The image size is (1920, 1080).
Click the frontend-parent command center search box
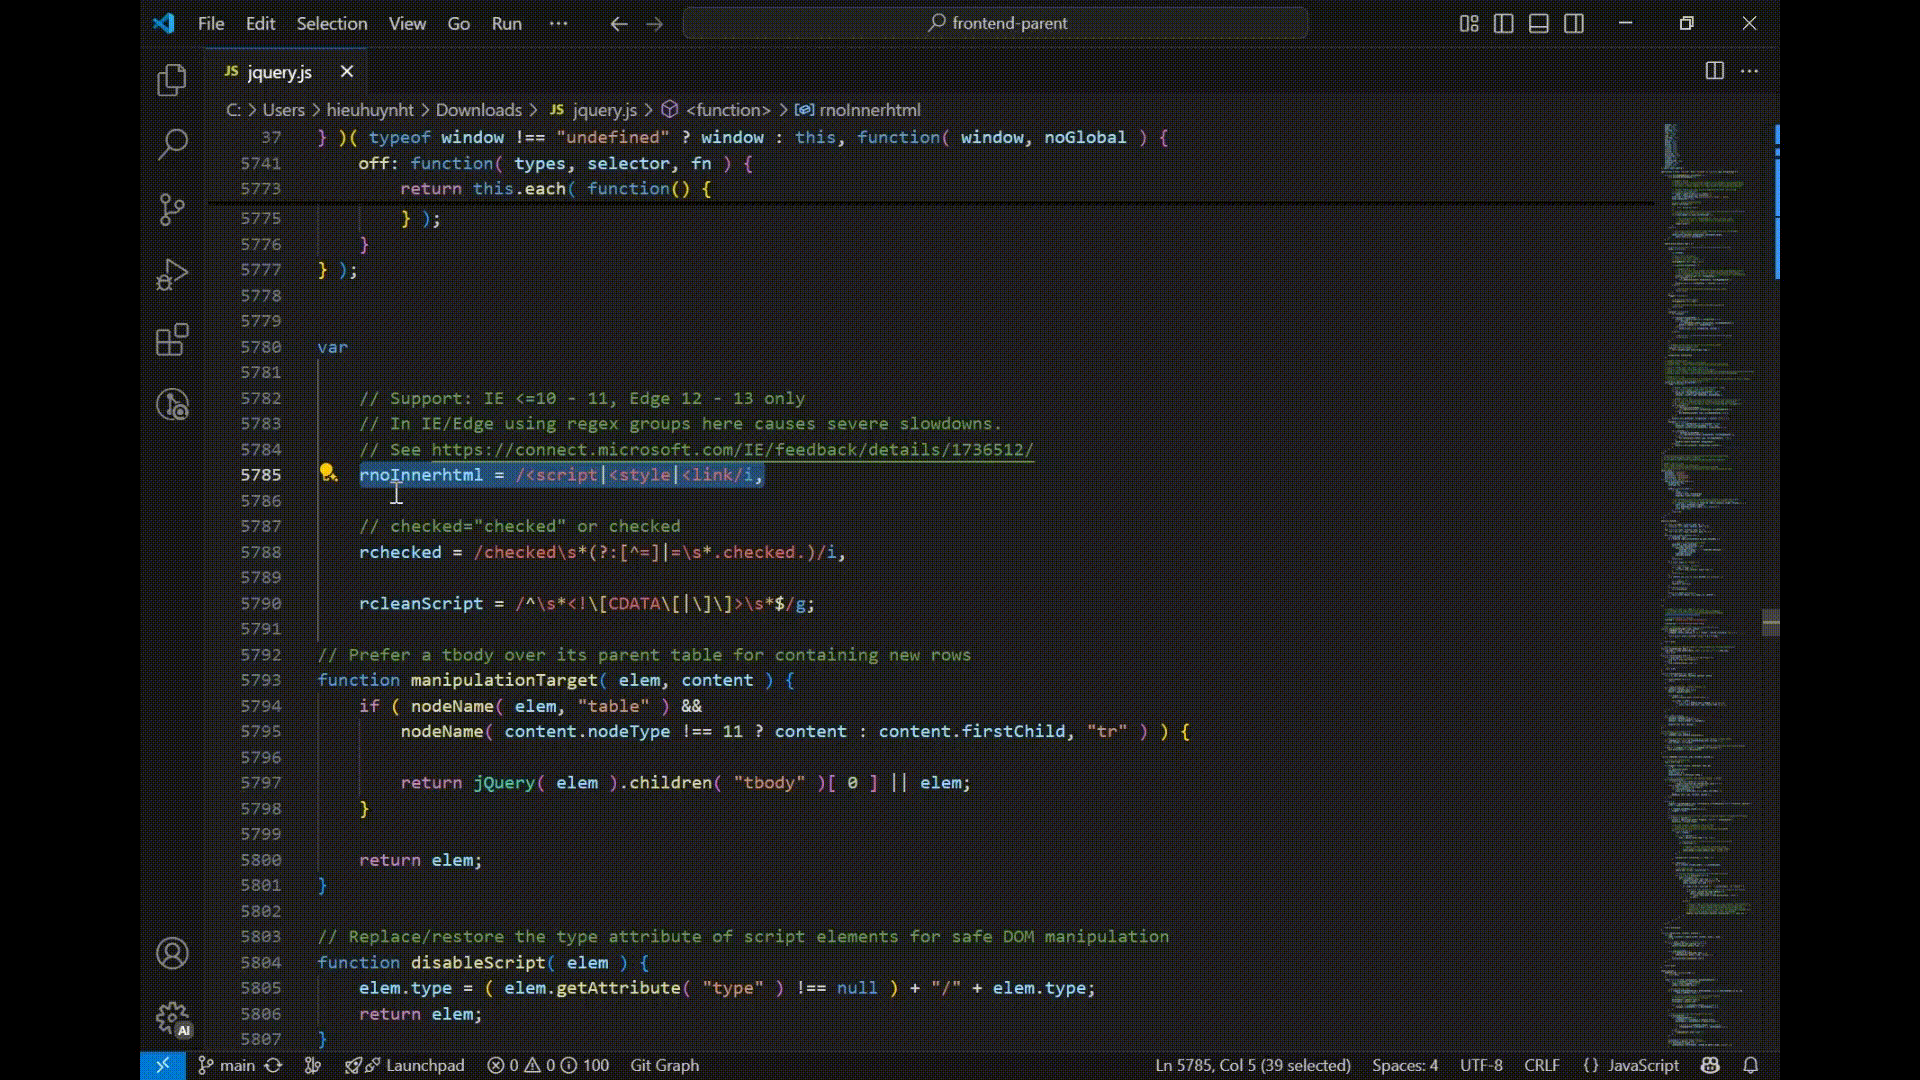click(995, 23)
